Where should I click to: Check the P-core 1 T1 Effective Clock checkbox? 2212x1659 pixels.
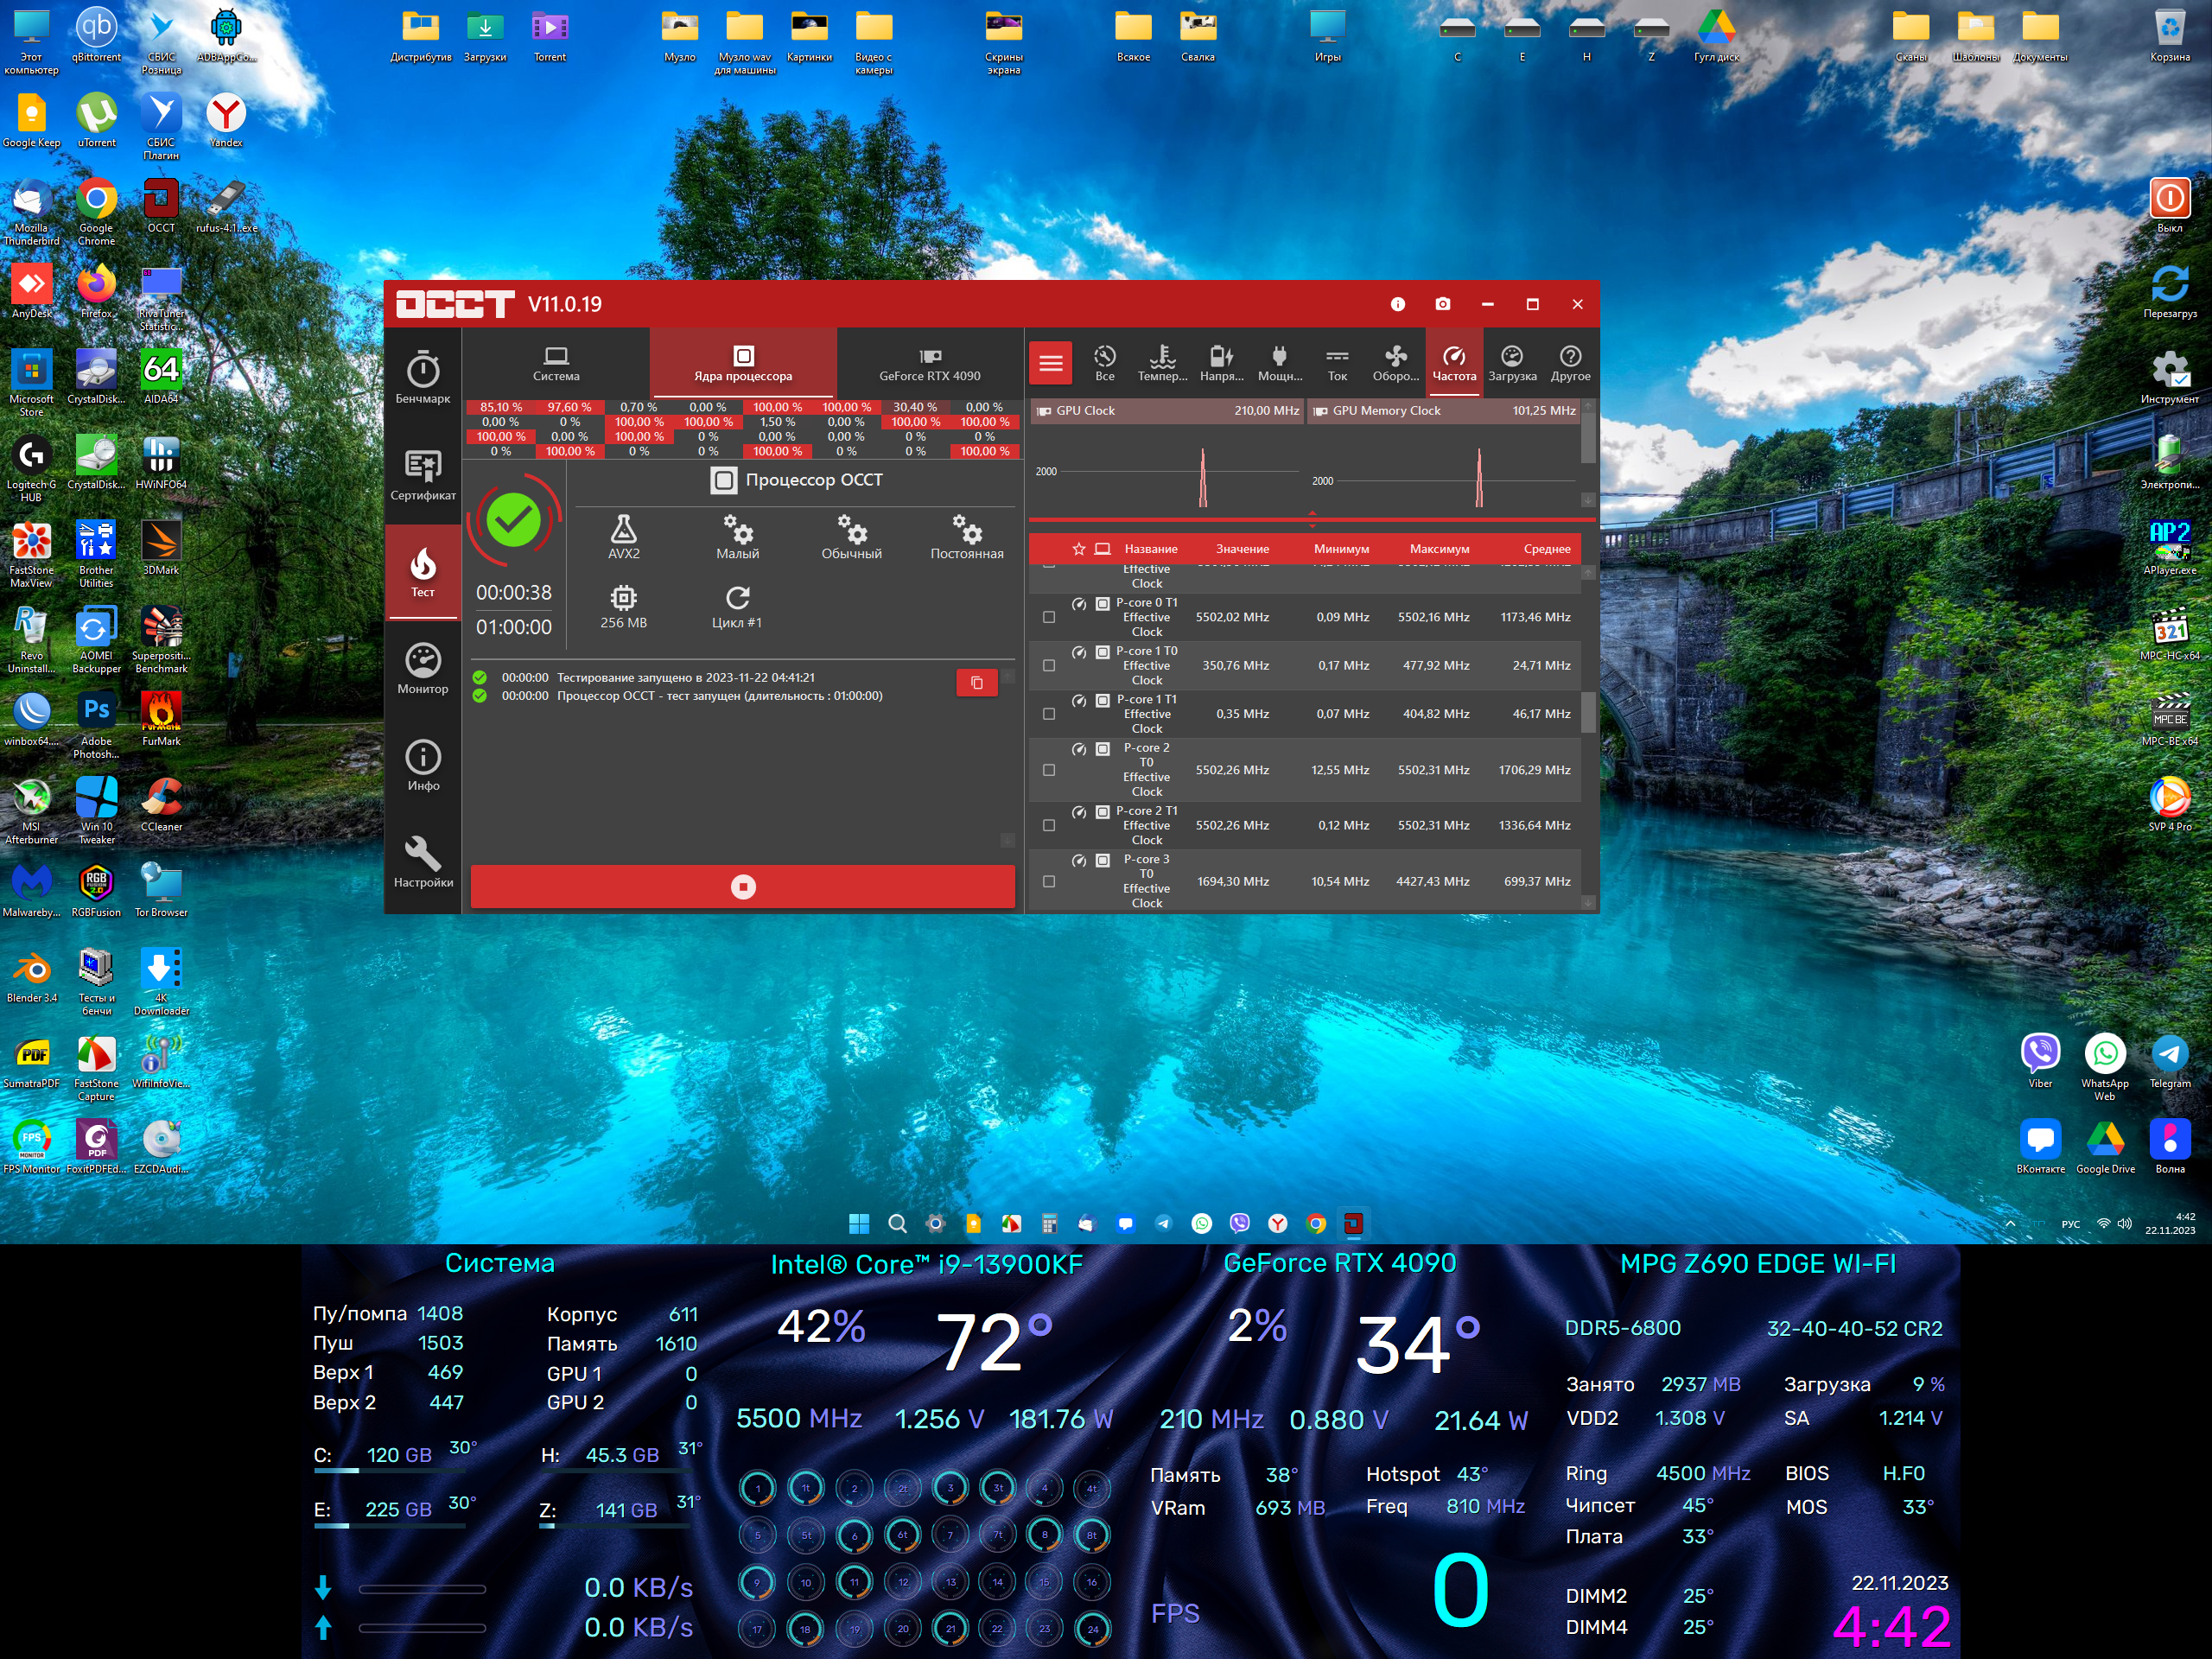click(1048, 714)
